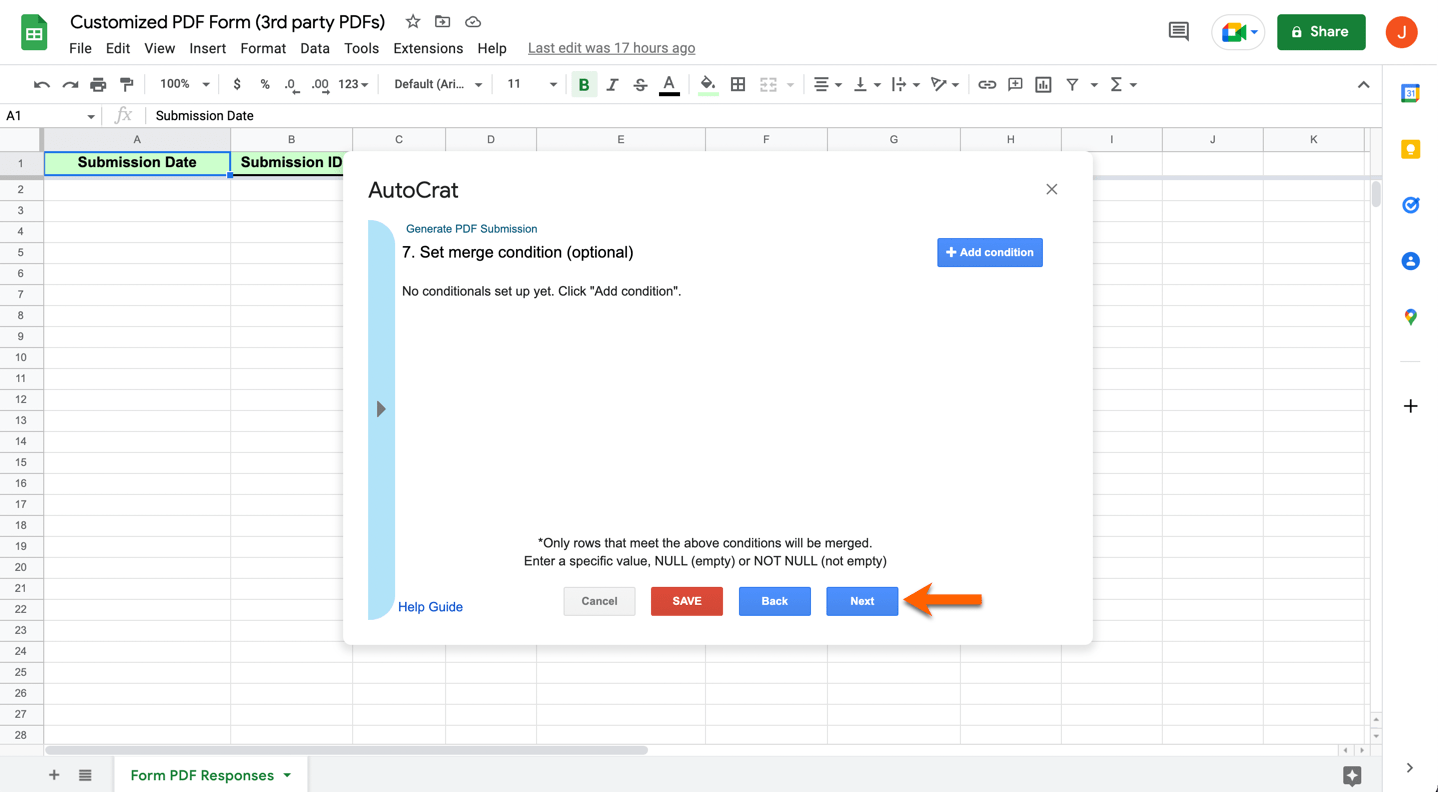
Task: Insert a chart from the toolbar
Action: [x=1043, y=85]
